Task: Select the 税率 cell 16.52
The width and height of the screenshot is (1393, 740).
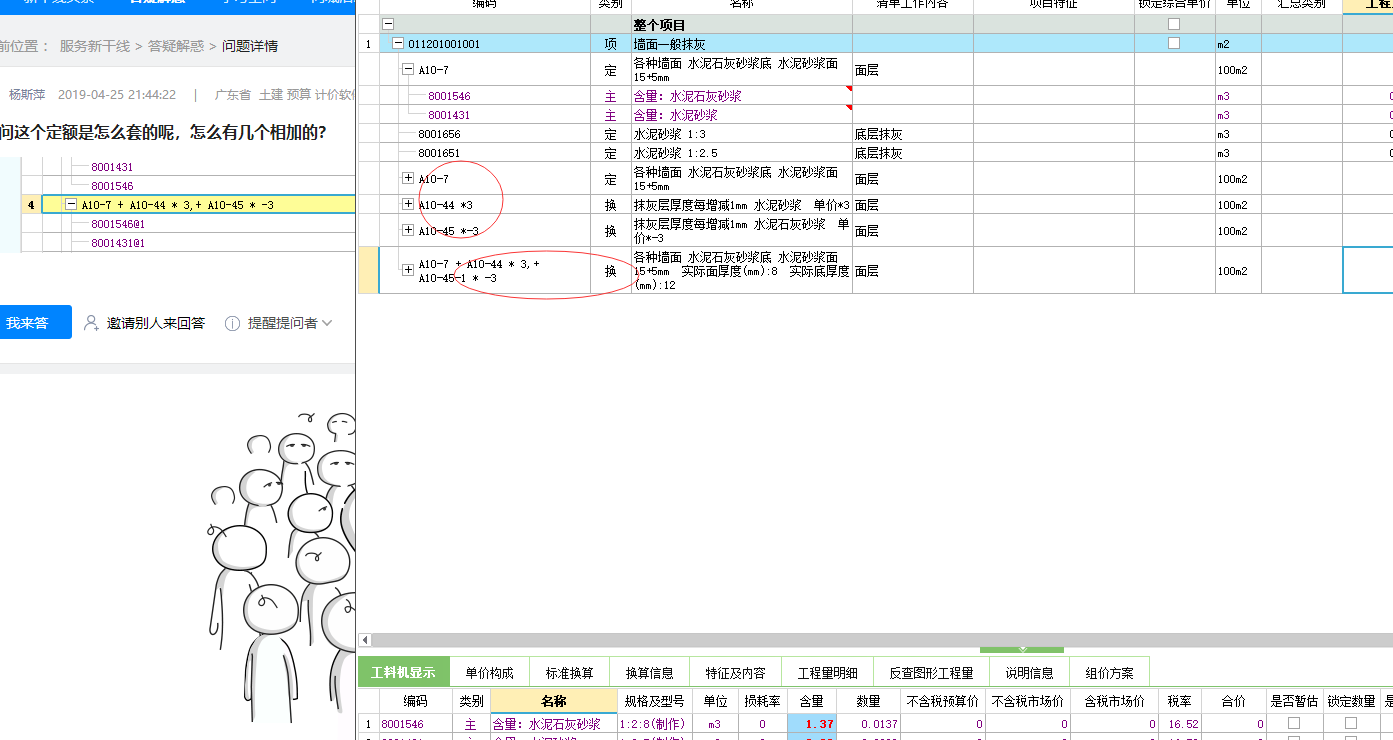Action: (1180, 723)
